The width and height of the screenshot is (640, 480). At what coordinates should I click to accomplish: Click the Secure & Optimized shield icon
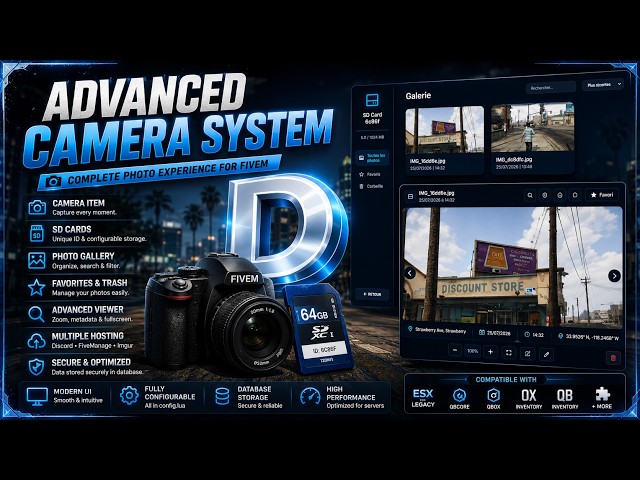36,367
